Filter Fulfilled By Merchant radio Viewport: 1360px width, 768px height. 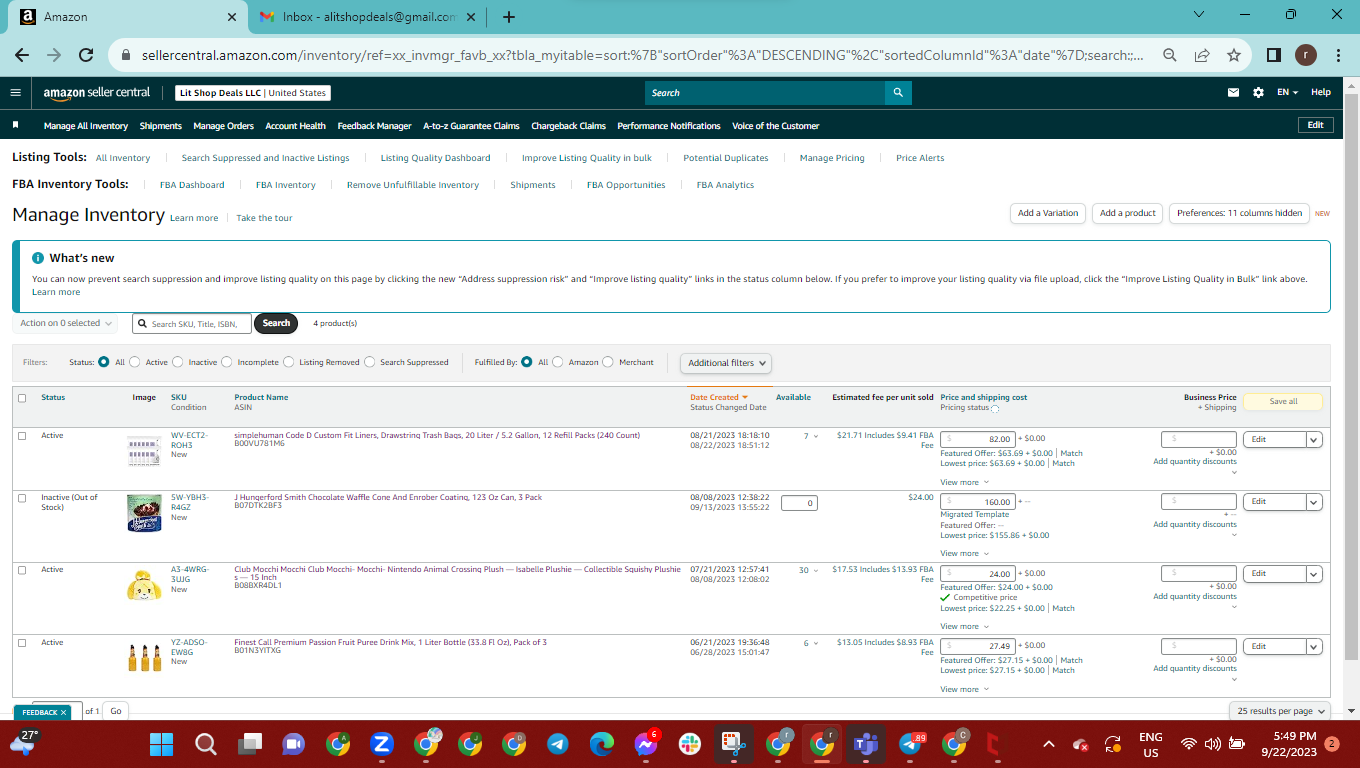[x=608, y=362]
